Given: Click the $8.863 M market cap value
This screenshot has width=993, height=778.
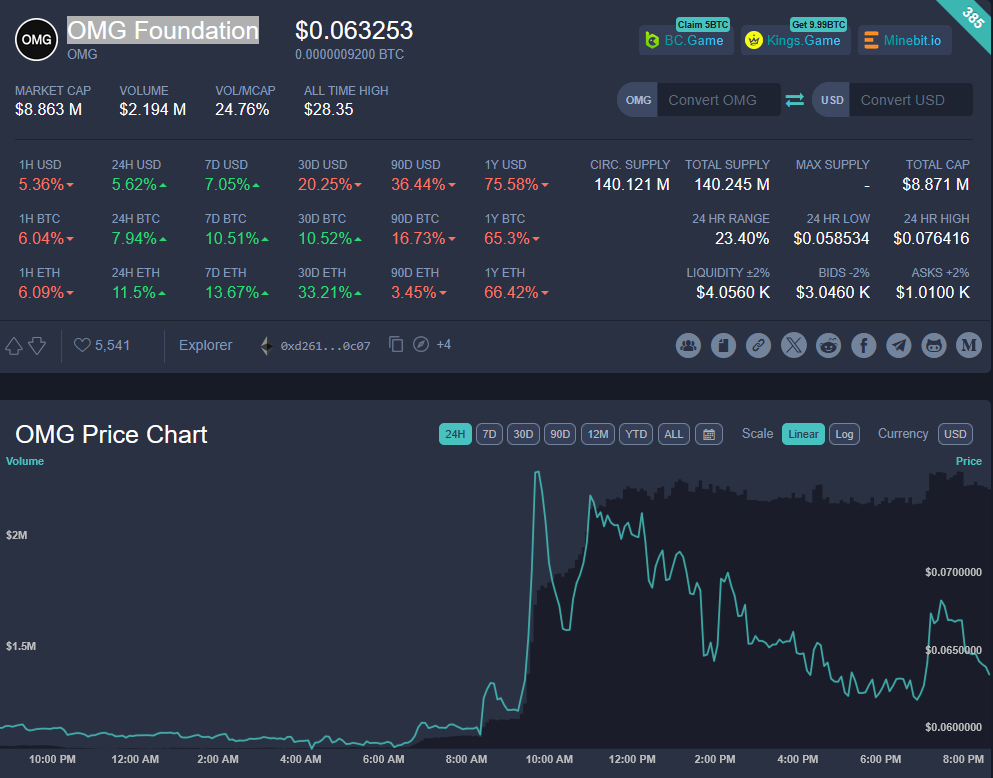Looking at the screenshot, I should (49, 110).
